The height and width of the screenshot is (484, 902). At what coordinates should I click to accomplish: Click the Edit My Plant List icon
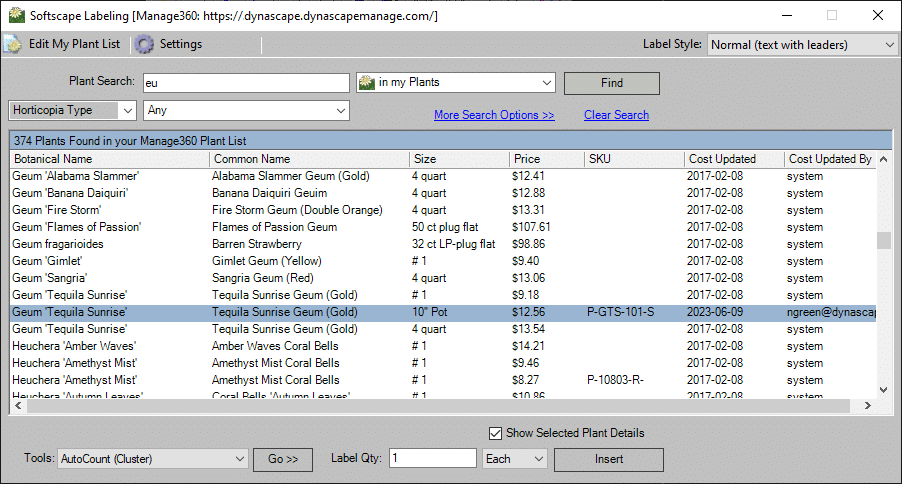13,44
